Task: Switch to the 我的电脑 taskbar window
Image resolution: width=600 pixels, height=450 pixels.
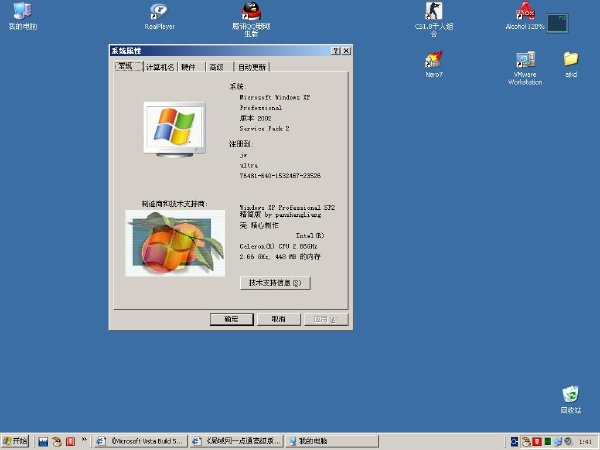Action: coord(332,441)
